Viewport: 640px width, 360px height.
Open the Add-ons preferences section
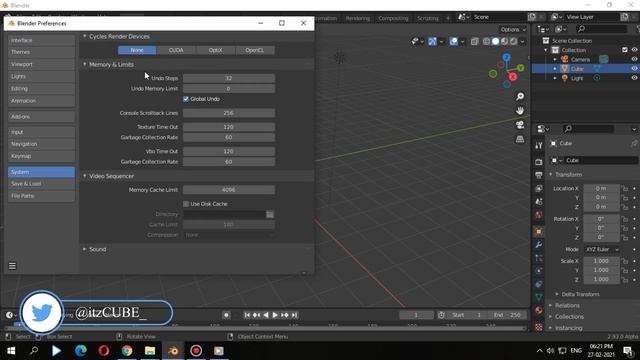pos(41,117)
